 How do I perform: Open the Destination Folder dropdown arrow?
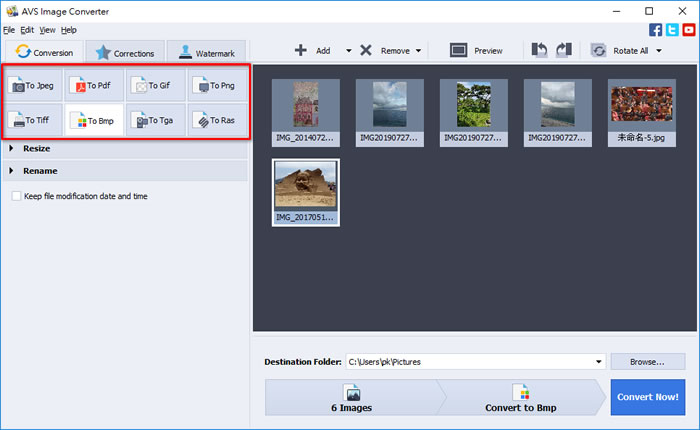pyautogui.click(x=599, y=362)
